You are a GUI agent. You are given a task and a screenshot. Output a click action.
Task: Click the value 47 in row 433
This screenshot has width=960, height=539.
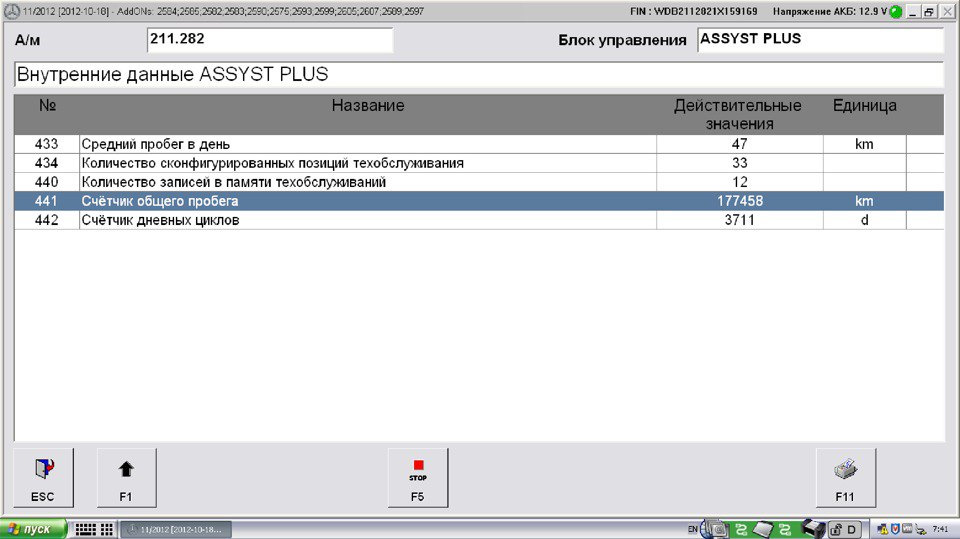[x=740, y=144]
